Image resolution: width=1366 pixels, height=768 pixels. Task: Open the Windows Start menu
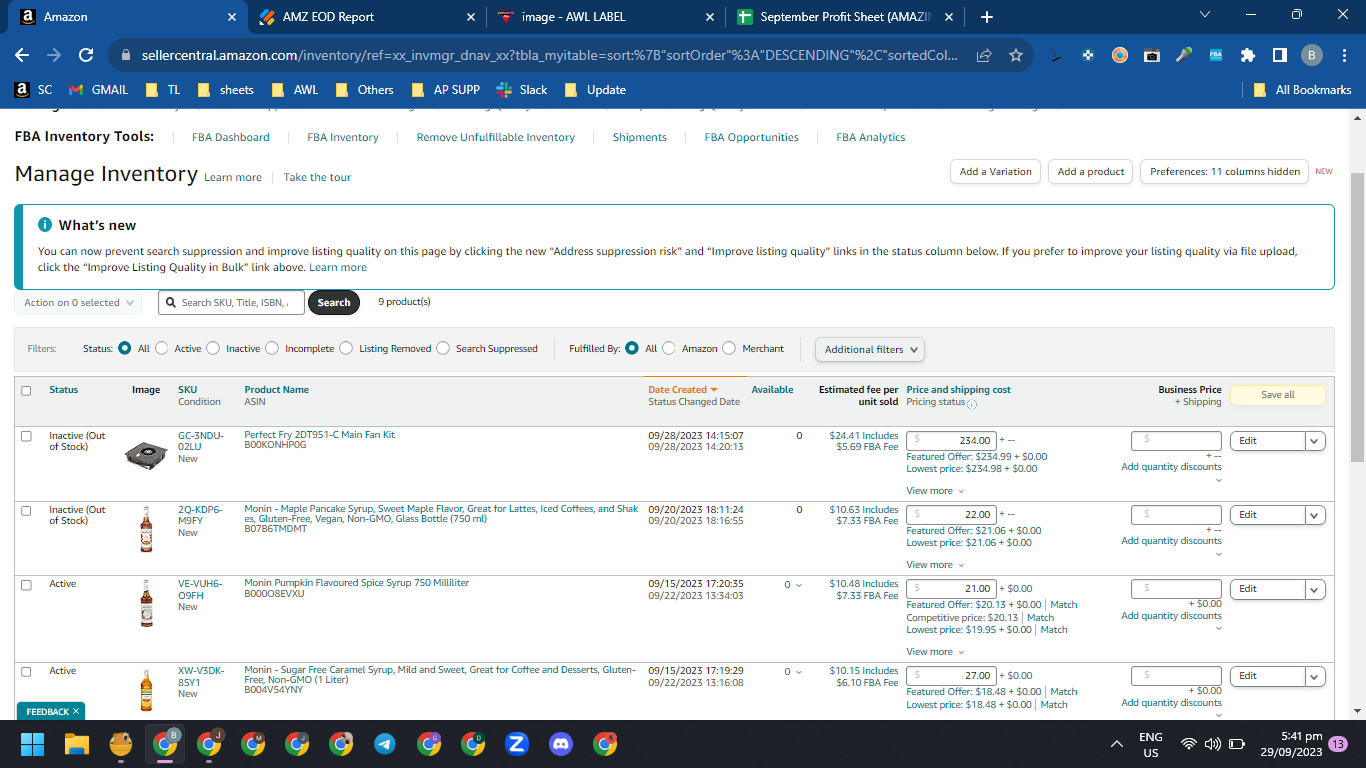33,744
